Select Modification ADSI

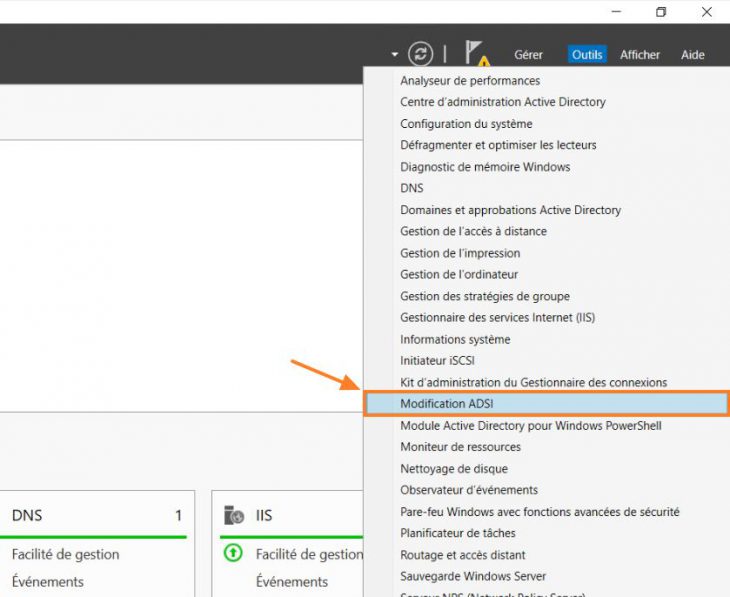pyautogui.click(x=546, y=404)
